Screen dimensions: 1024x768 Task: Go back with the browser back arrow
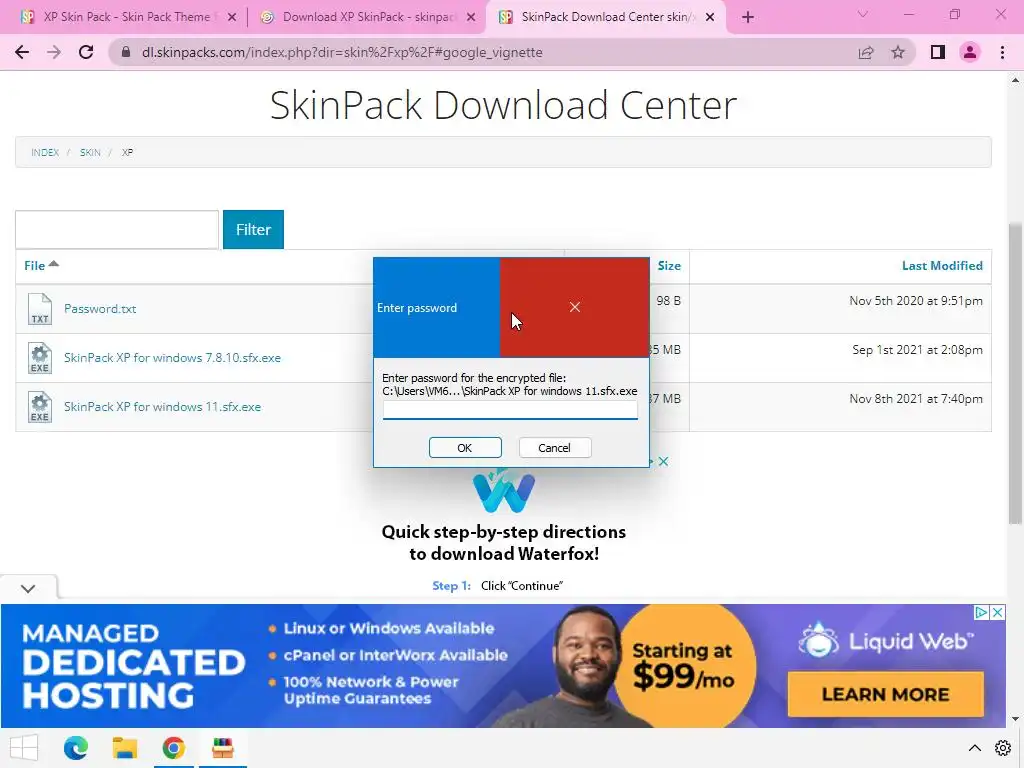(22, 52)
